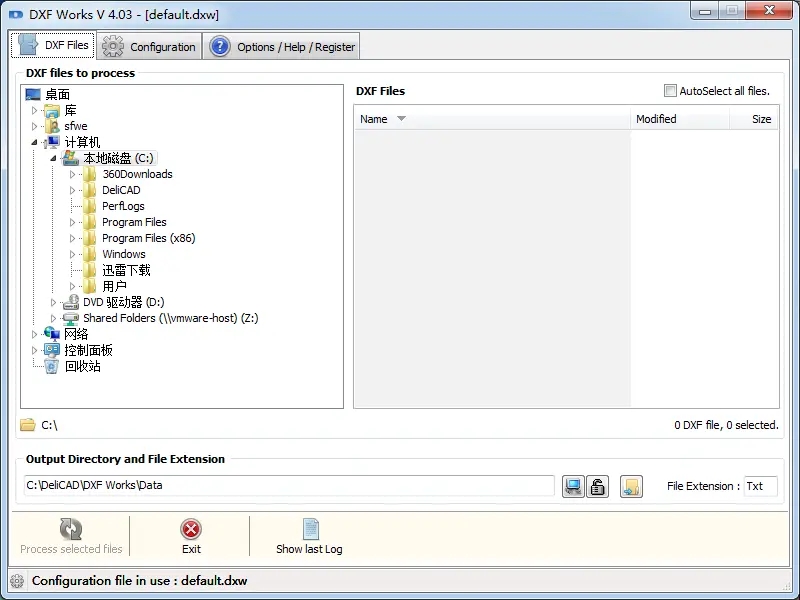Image resolution: width=800 pixels, height=600 pixels.
Task: Click the gear icon in status bar
Action: [x=17, y=581]
